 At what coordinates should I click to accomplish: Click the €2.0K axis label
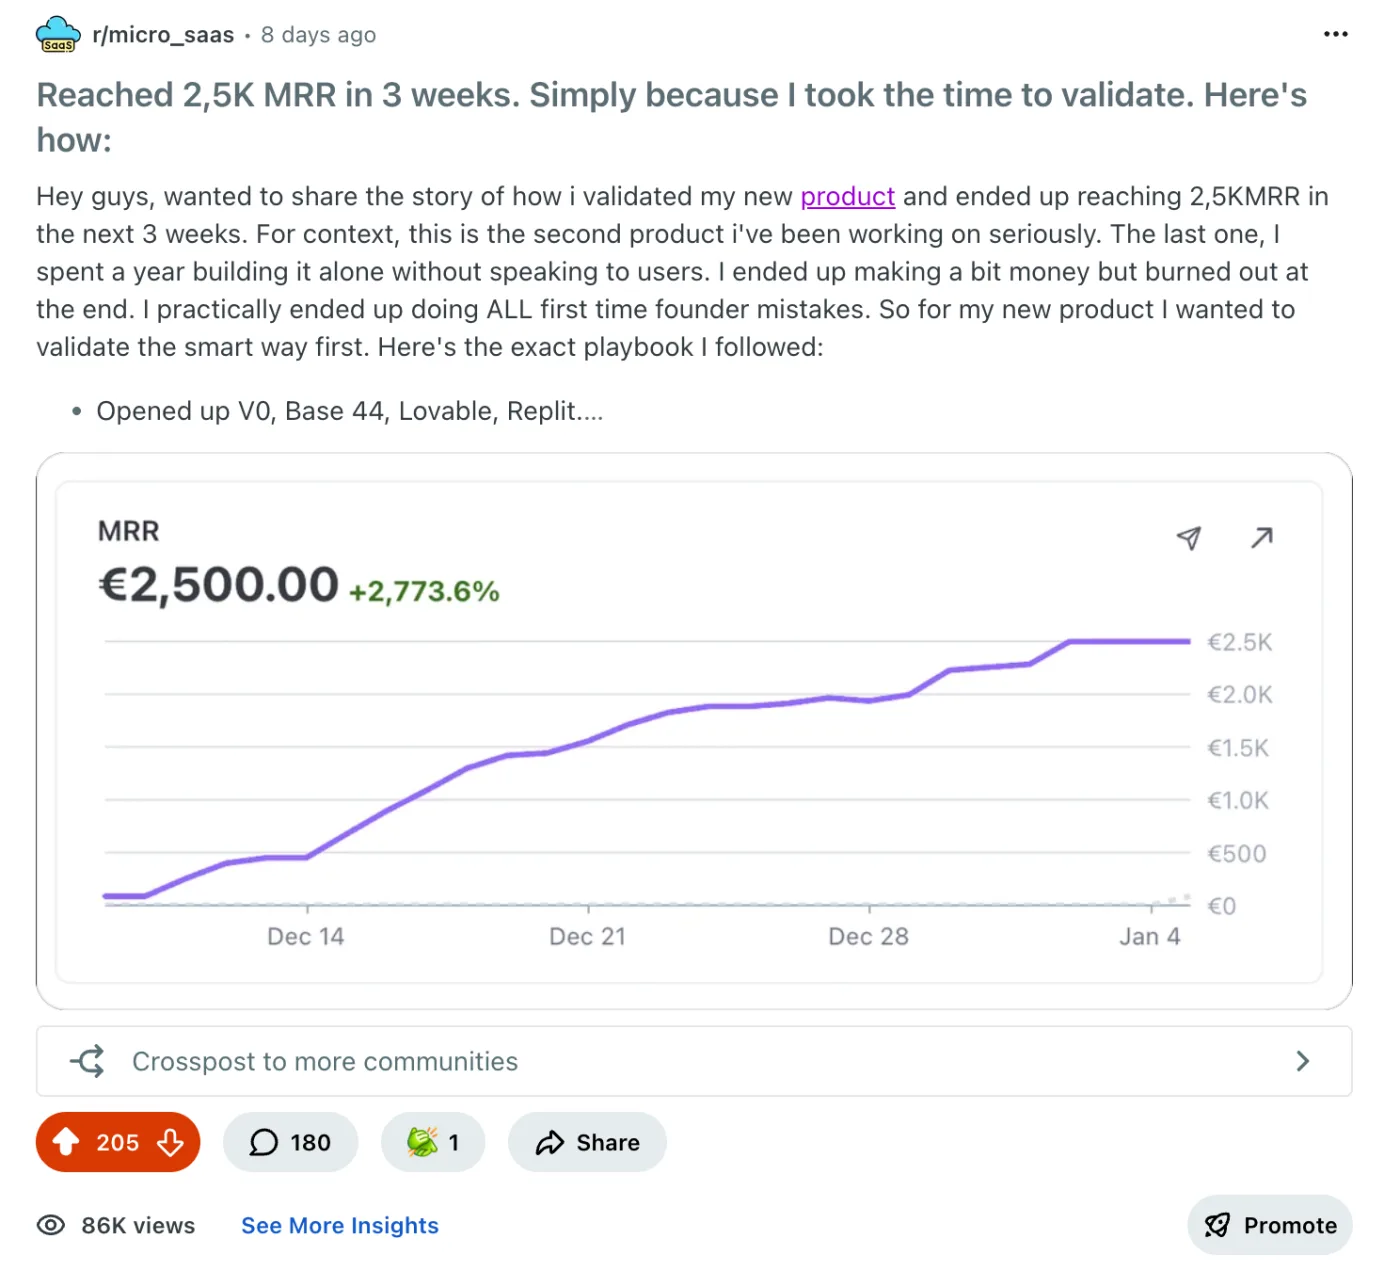click(x=1240, y=695)
